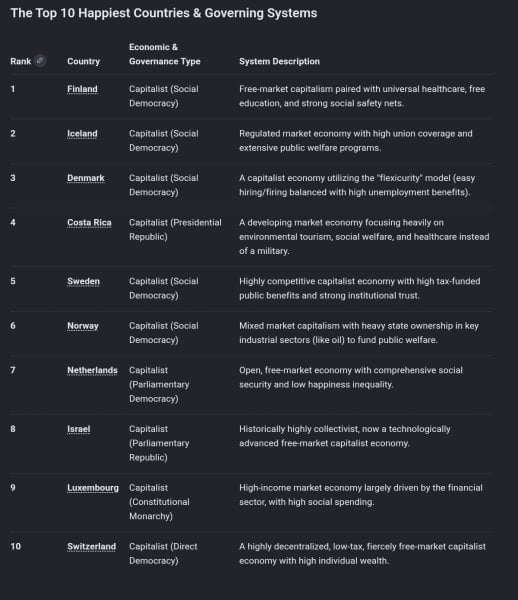Image resolution: width=518 pixels, height=600 pixels.
Task: Click rank number 10 cell
Action: point(16,546)
